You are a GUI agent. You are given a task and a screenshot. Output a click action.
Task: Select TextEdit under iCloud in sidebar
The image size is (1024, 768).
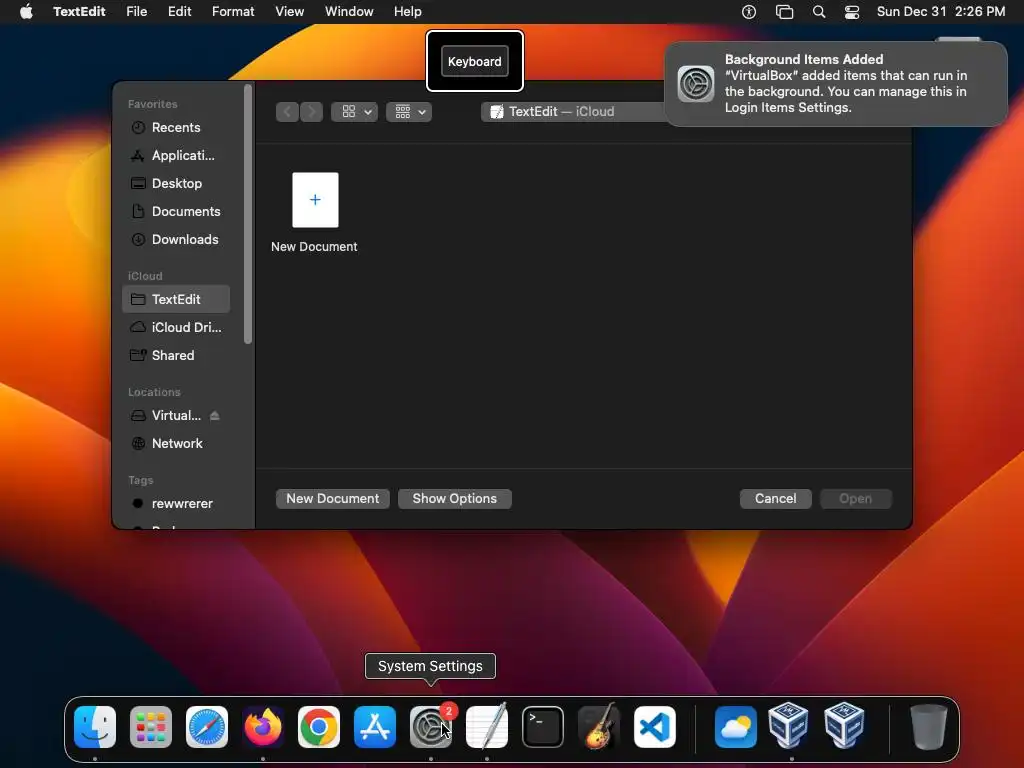tap(176, 299)
